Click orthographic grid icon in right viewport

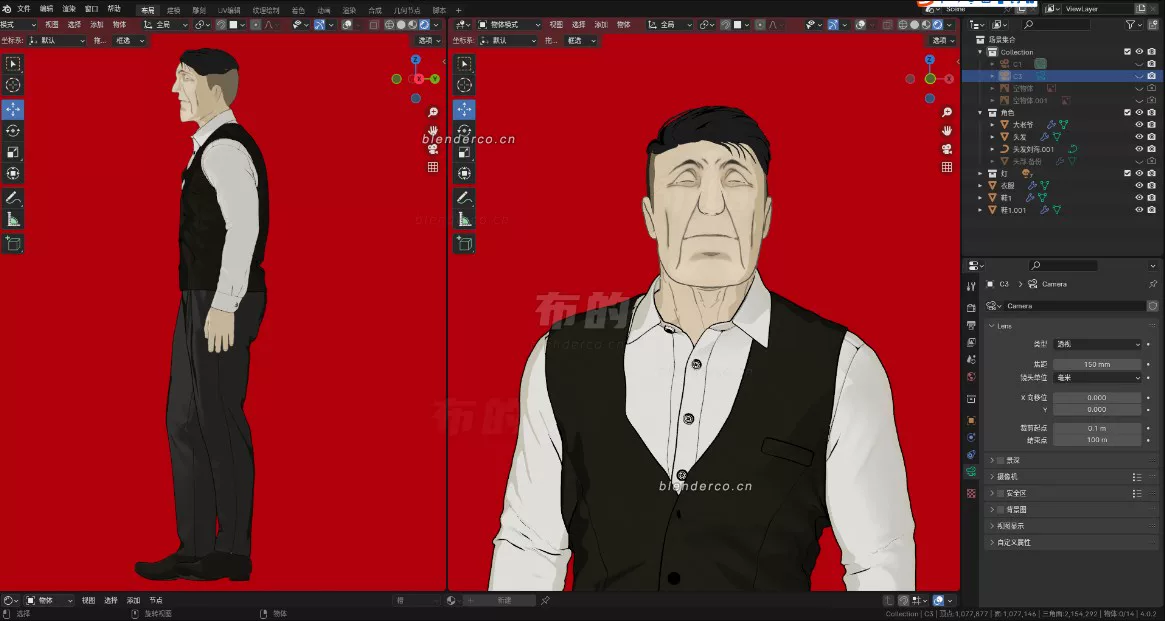click(x=947, y=167)
